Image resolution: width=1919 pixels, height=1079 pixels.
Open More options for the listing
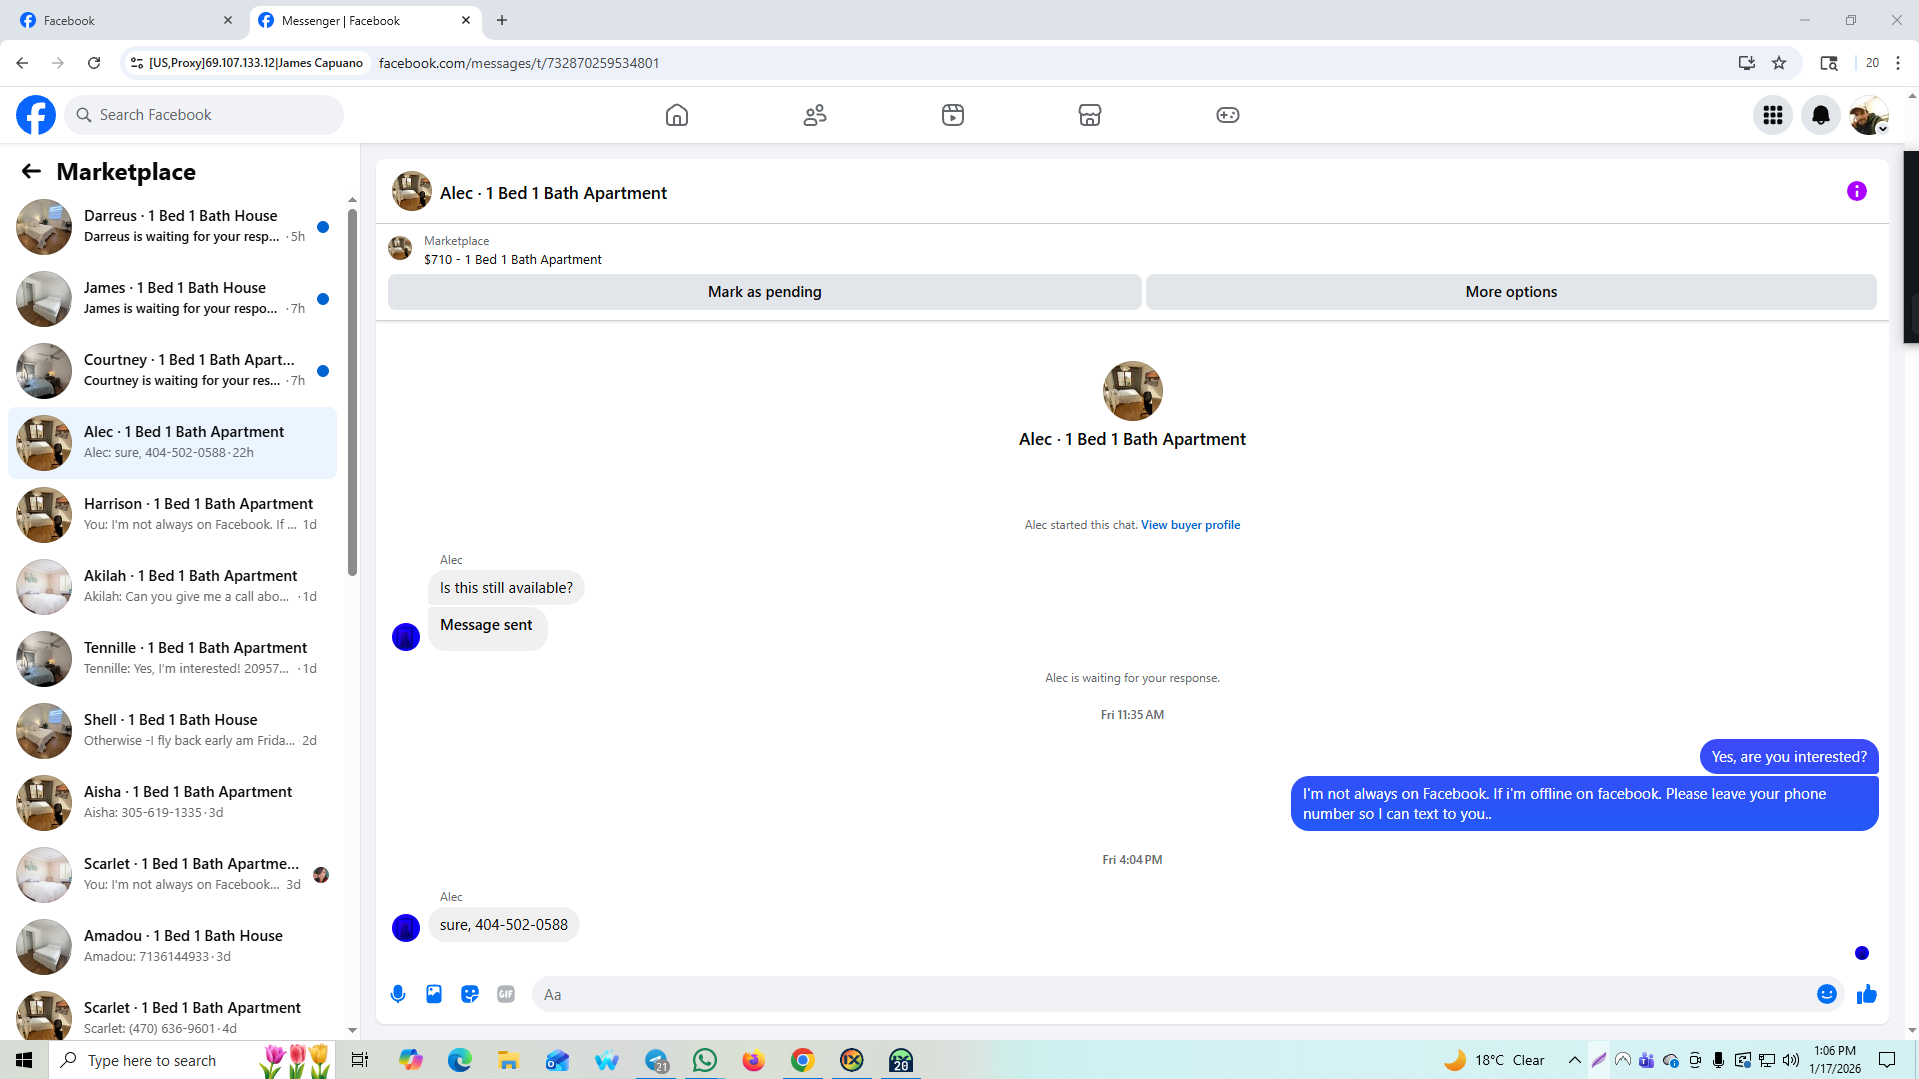1511,292
